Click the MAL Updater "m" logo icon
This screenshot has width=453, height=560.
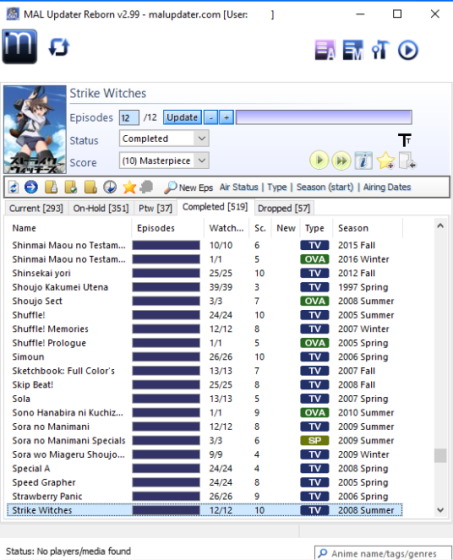(20, 46)
